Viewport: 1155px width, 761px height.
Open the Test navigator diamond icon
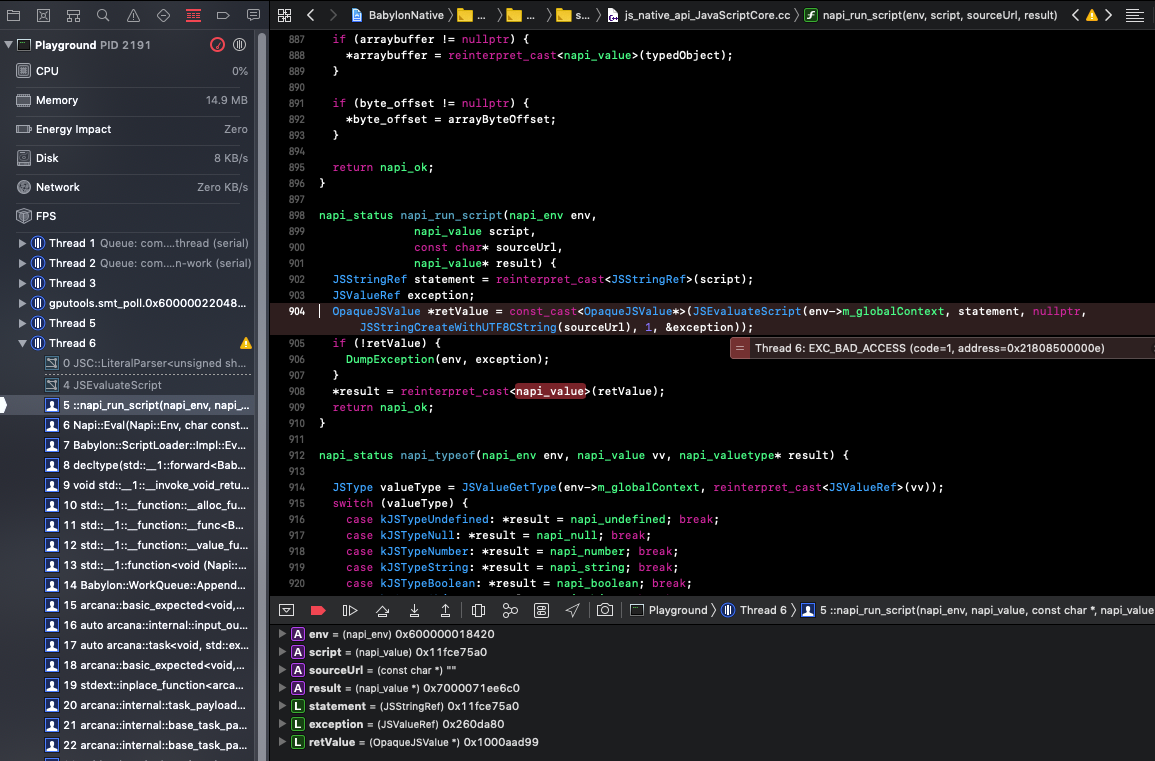tap(164, 15)
